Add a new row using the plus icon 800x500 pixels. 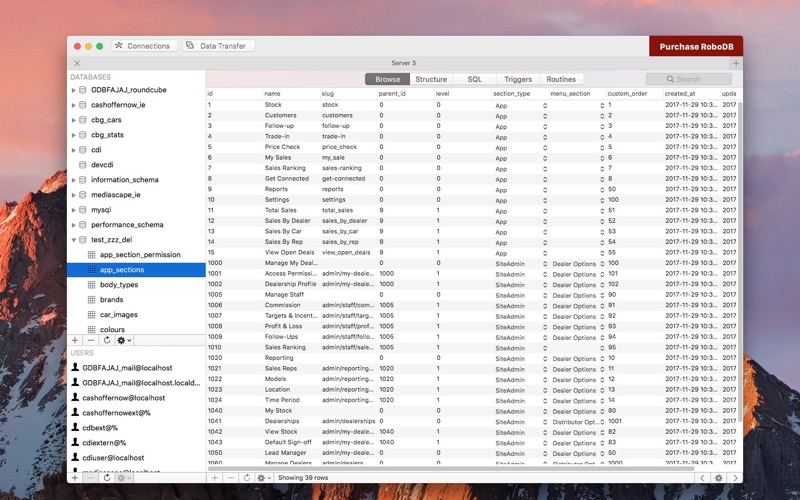pyautogui.click(x=214, y=478)
